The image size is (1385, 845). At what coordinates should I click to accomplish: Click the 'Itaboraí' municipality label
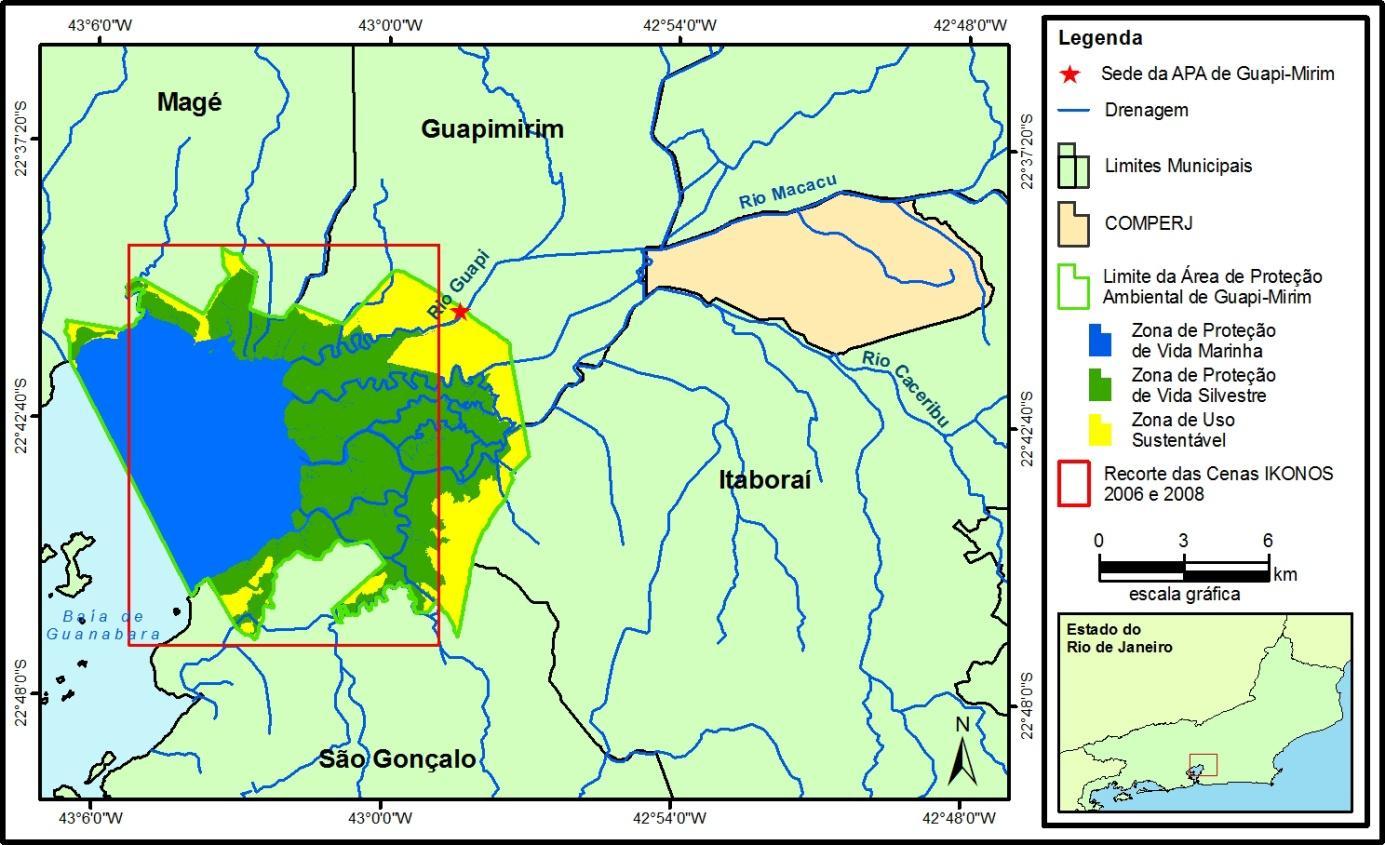(765, 481)
